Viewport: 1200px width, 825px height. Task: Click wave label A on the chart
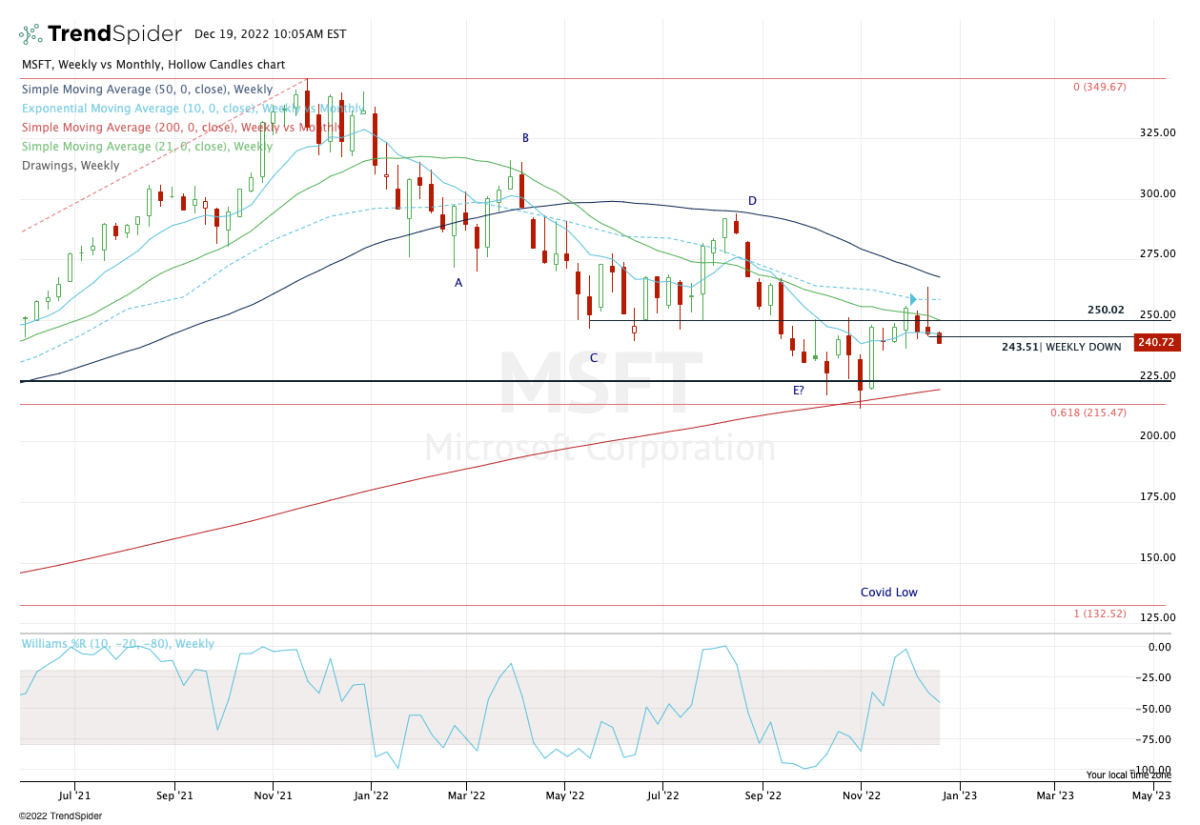[x=458, y=283]
